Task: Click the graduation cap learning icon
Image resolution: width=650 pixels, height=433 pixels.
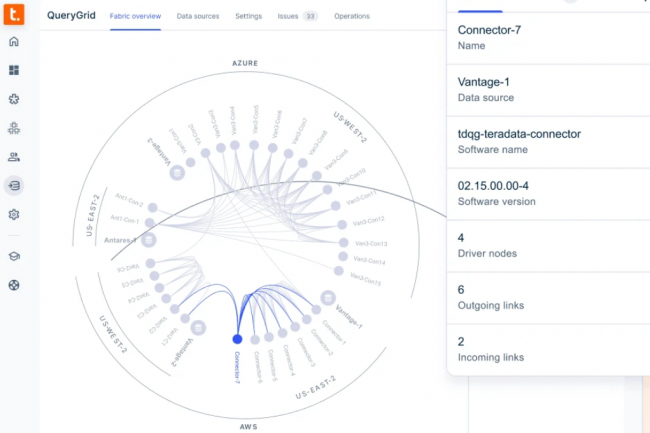Action: (x=14, y=256)
